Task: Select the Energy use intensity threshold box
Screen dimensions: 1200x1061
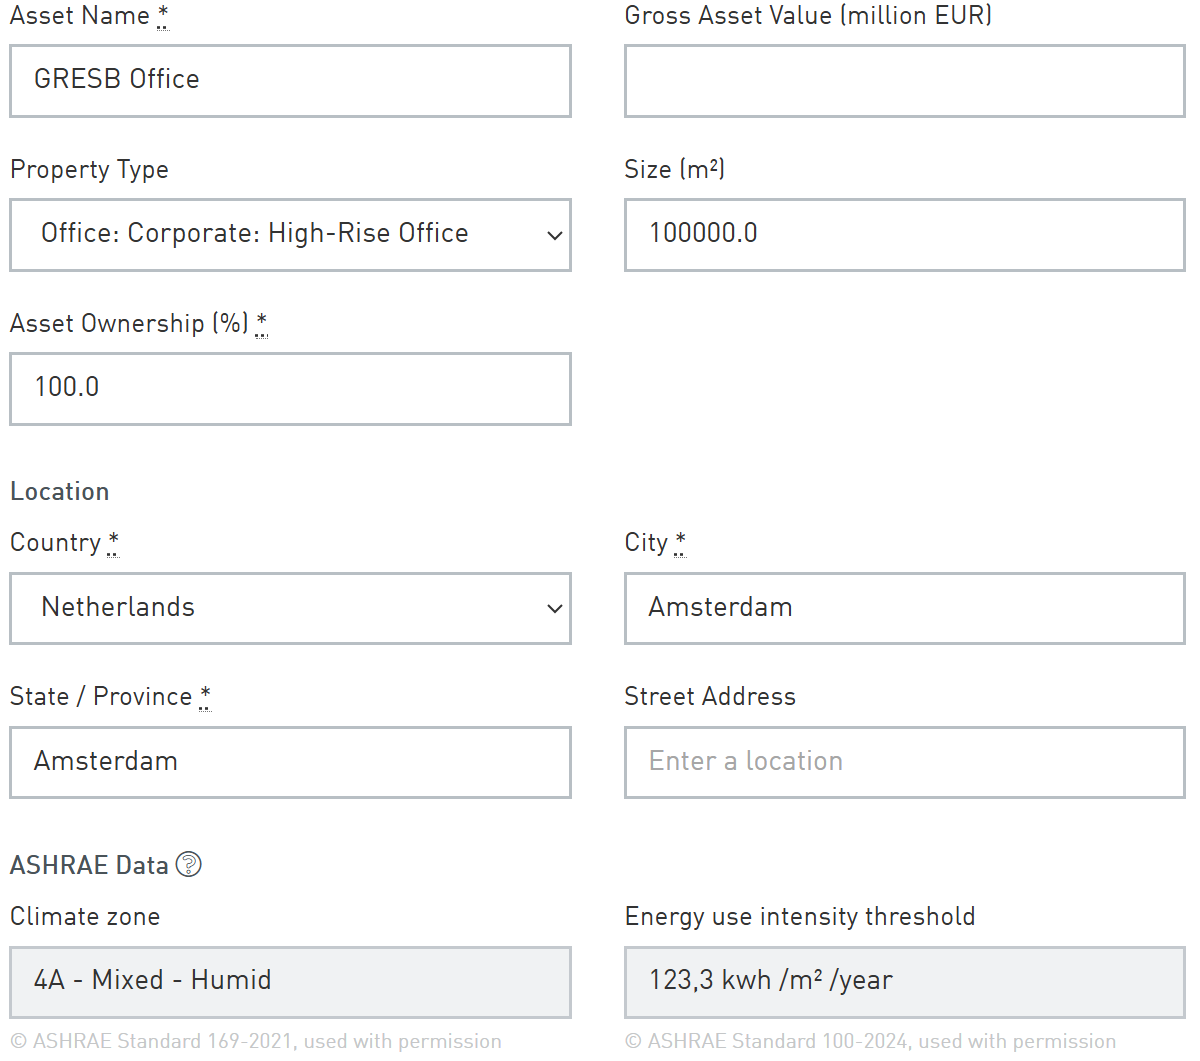Action: tap(904, 981)
